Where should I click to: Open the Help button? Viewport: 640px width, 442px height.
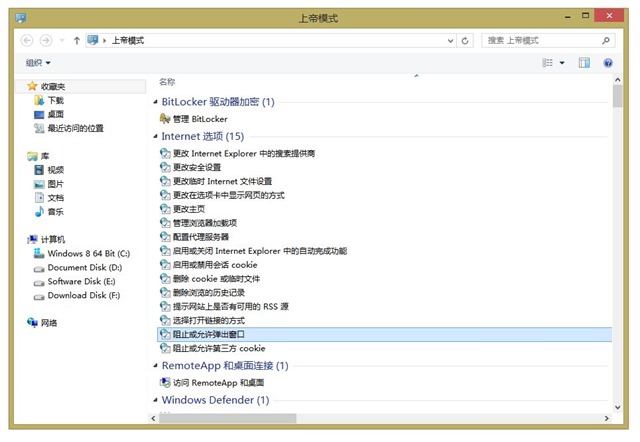[x=608, y=63]
